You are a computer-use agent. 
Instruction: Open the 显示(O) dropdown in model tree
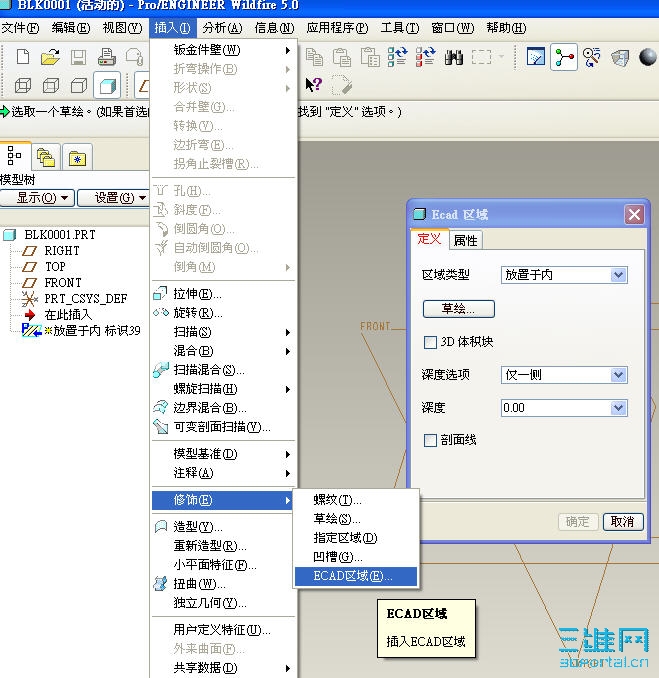(x=38, y=198)
